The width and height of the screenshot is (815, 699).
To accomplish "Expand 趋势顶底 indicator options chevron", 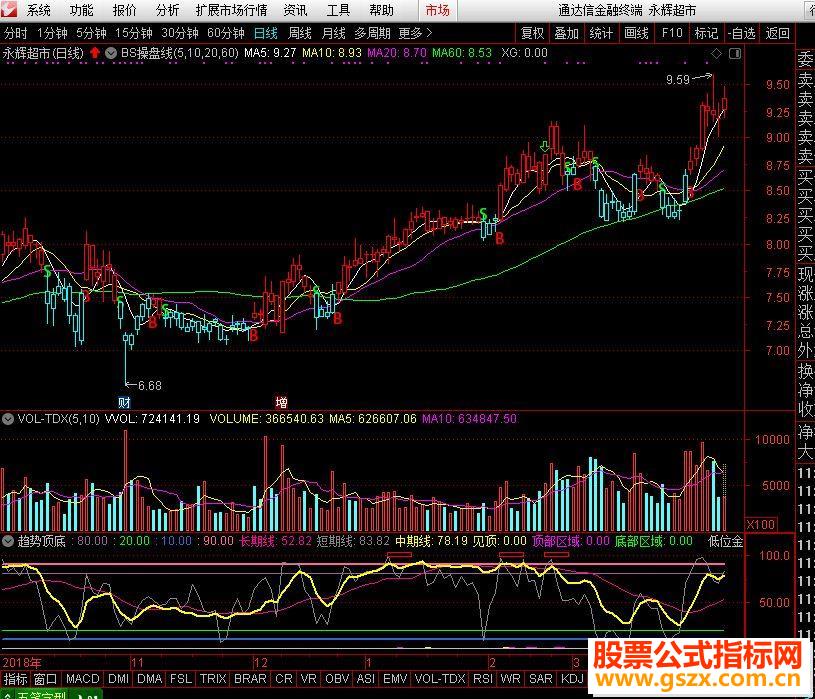I will [8, 541].
